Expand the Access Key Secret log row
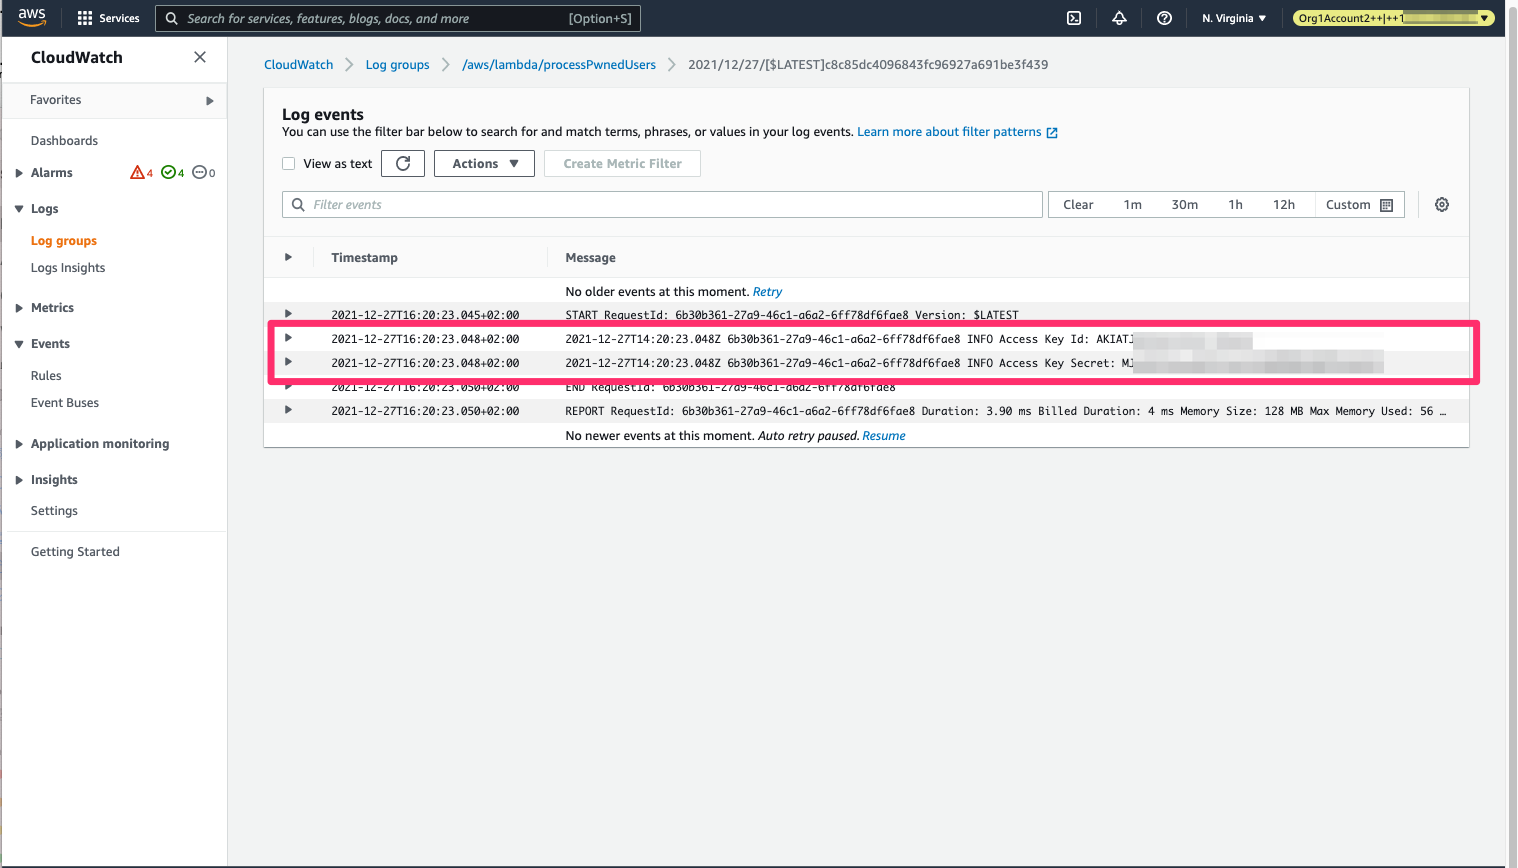Image resolution: width=1518 pixels, height=868 pixels. click(288, 362)
